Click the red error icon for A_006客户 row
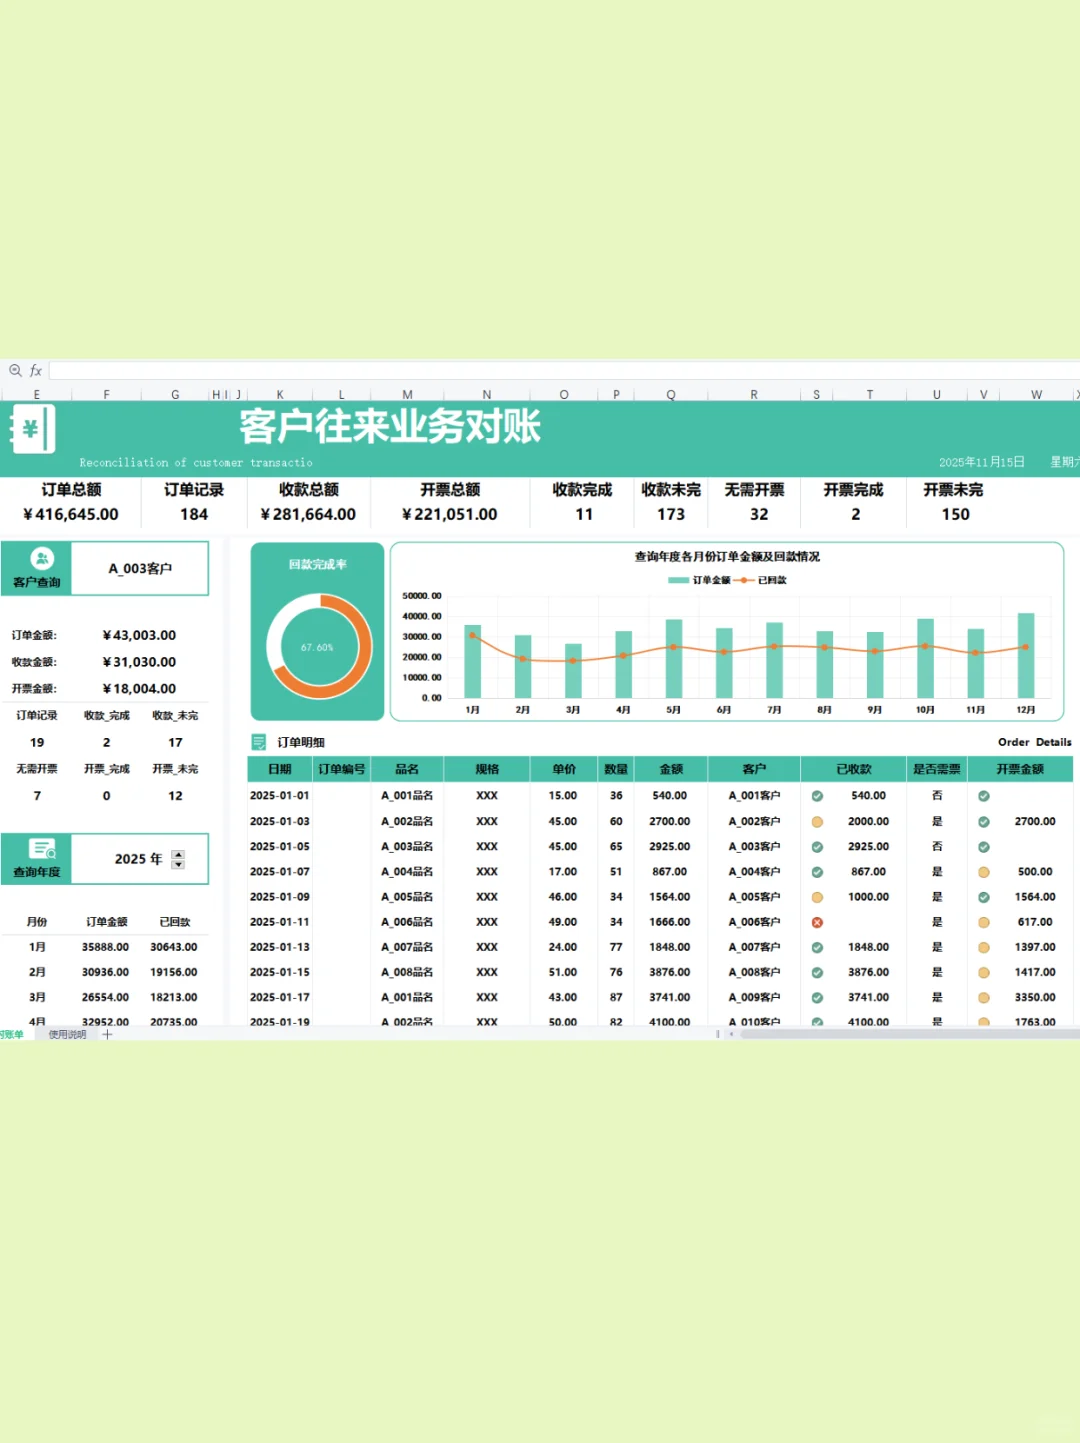Image resolution: width=1080 pixels, height=1443 pixels. pyautogui.click(x=817, y=922)
